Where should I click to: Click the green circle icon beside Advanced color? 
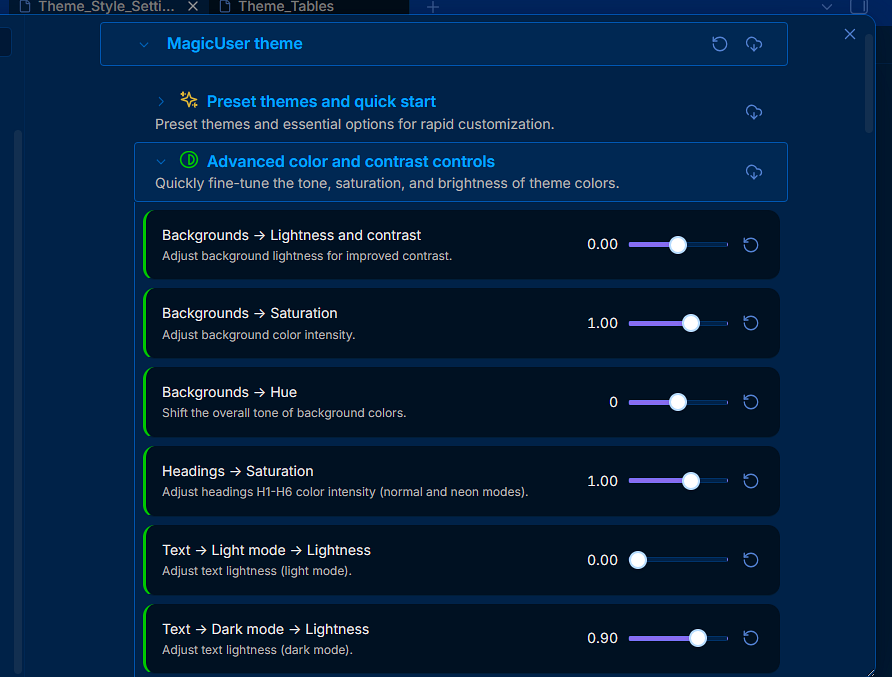coord(189,160)
